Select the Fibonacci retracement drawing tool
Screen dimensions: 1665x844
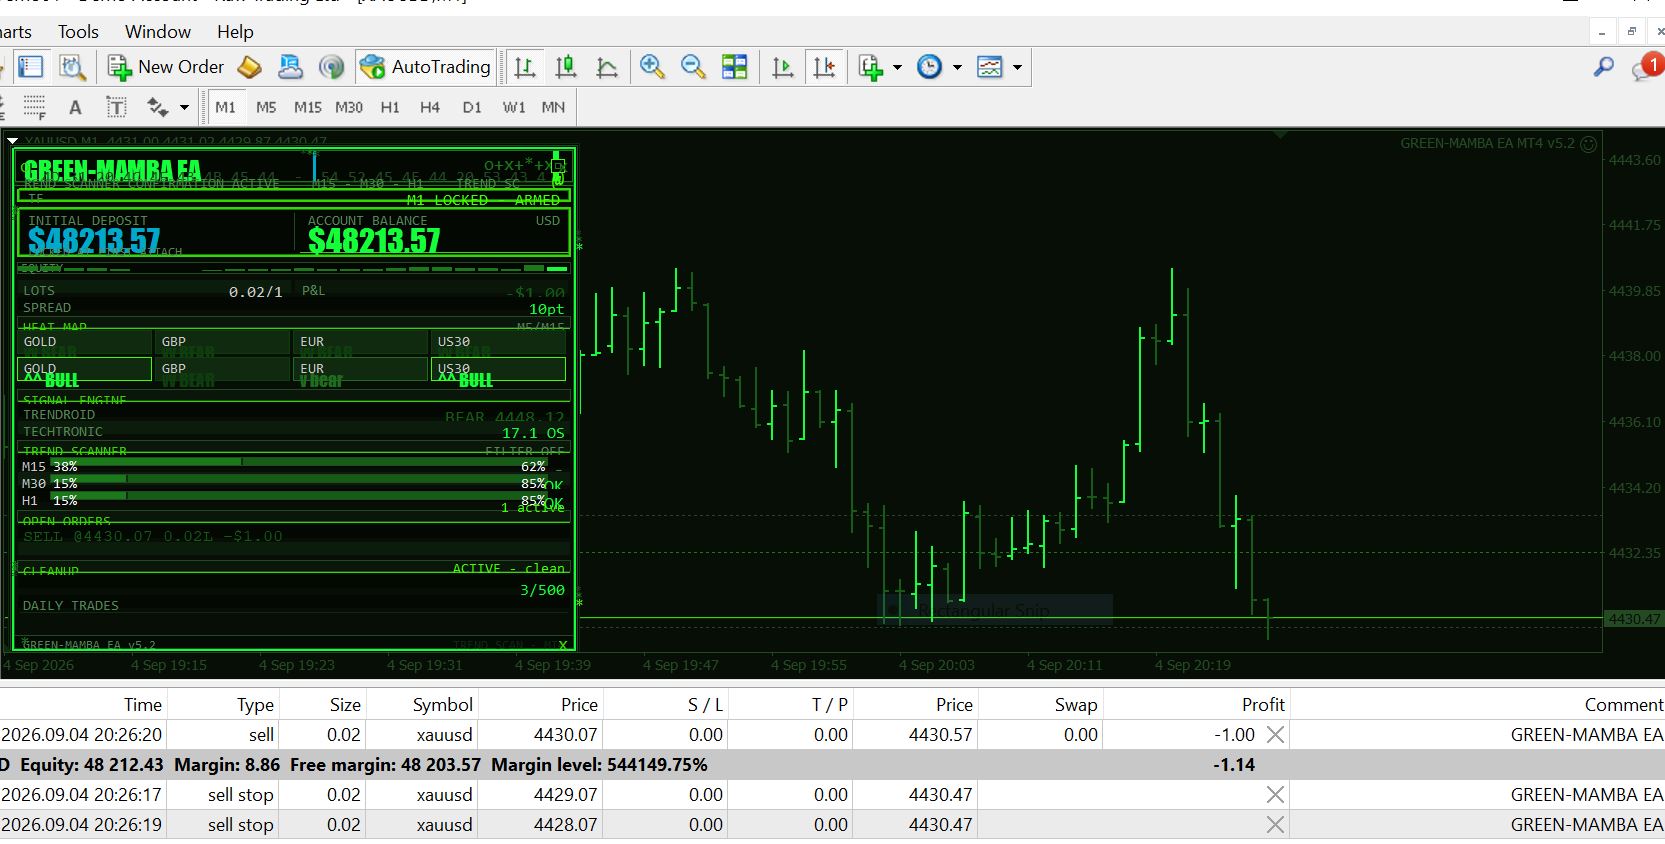point(34,107)
